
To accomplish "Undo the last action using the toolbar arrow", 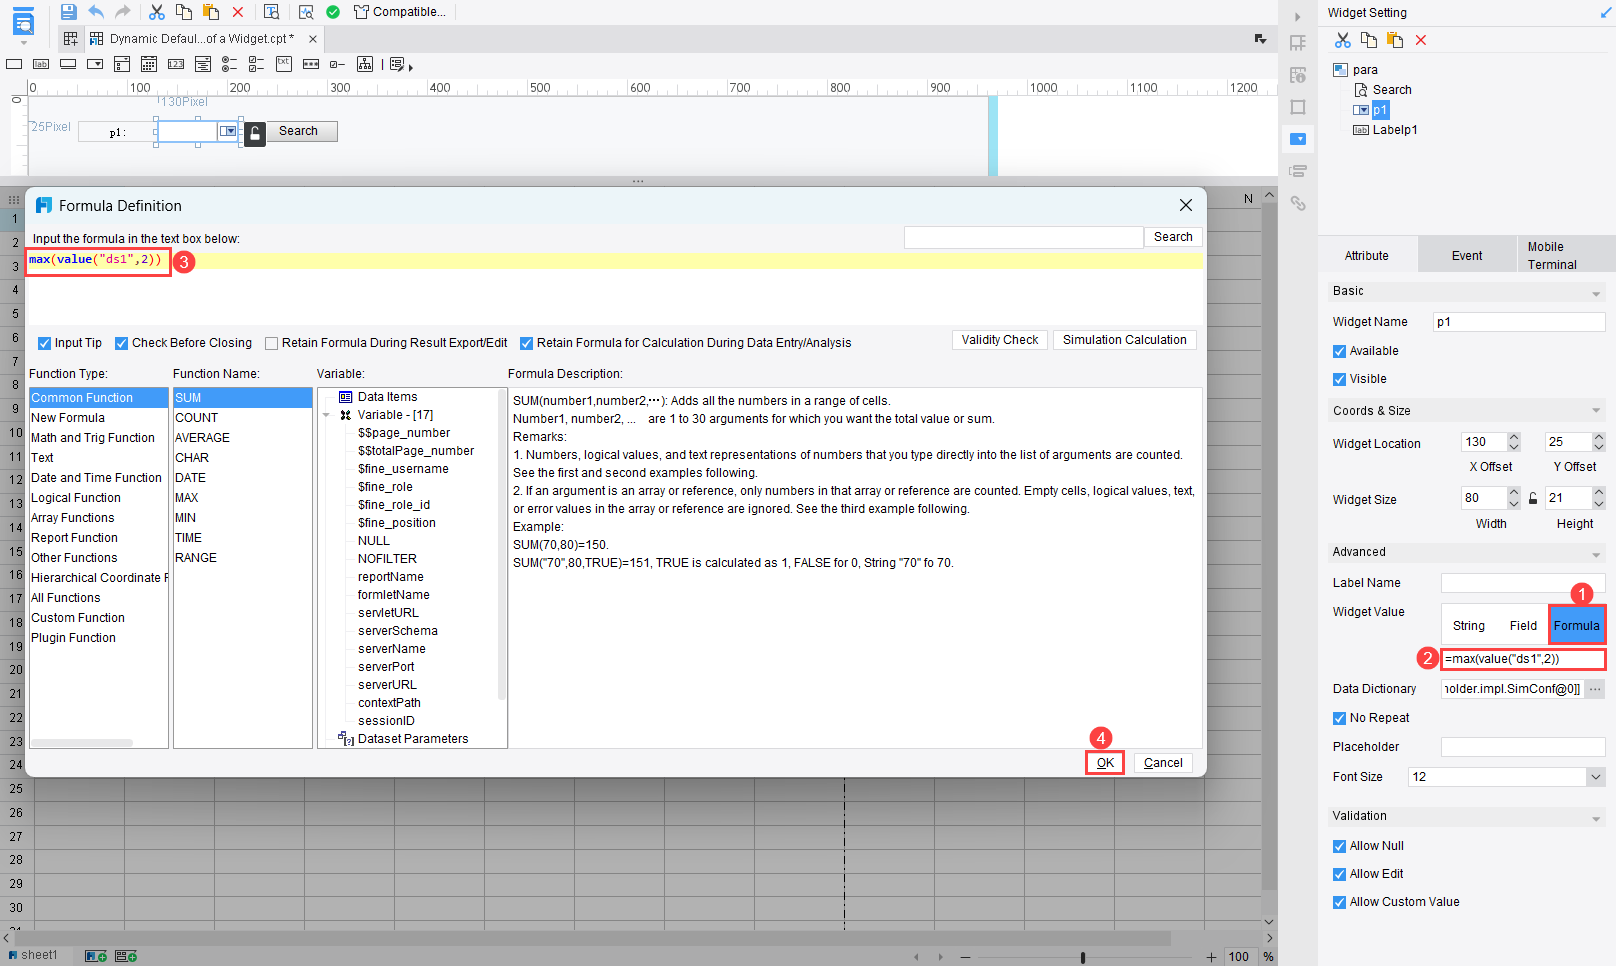I will pyautogui.click(x=96, y=12).
